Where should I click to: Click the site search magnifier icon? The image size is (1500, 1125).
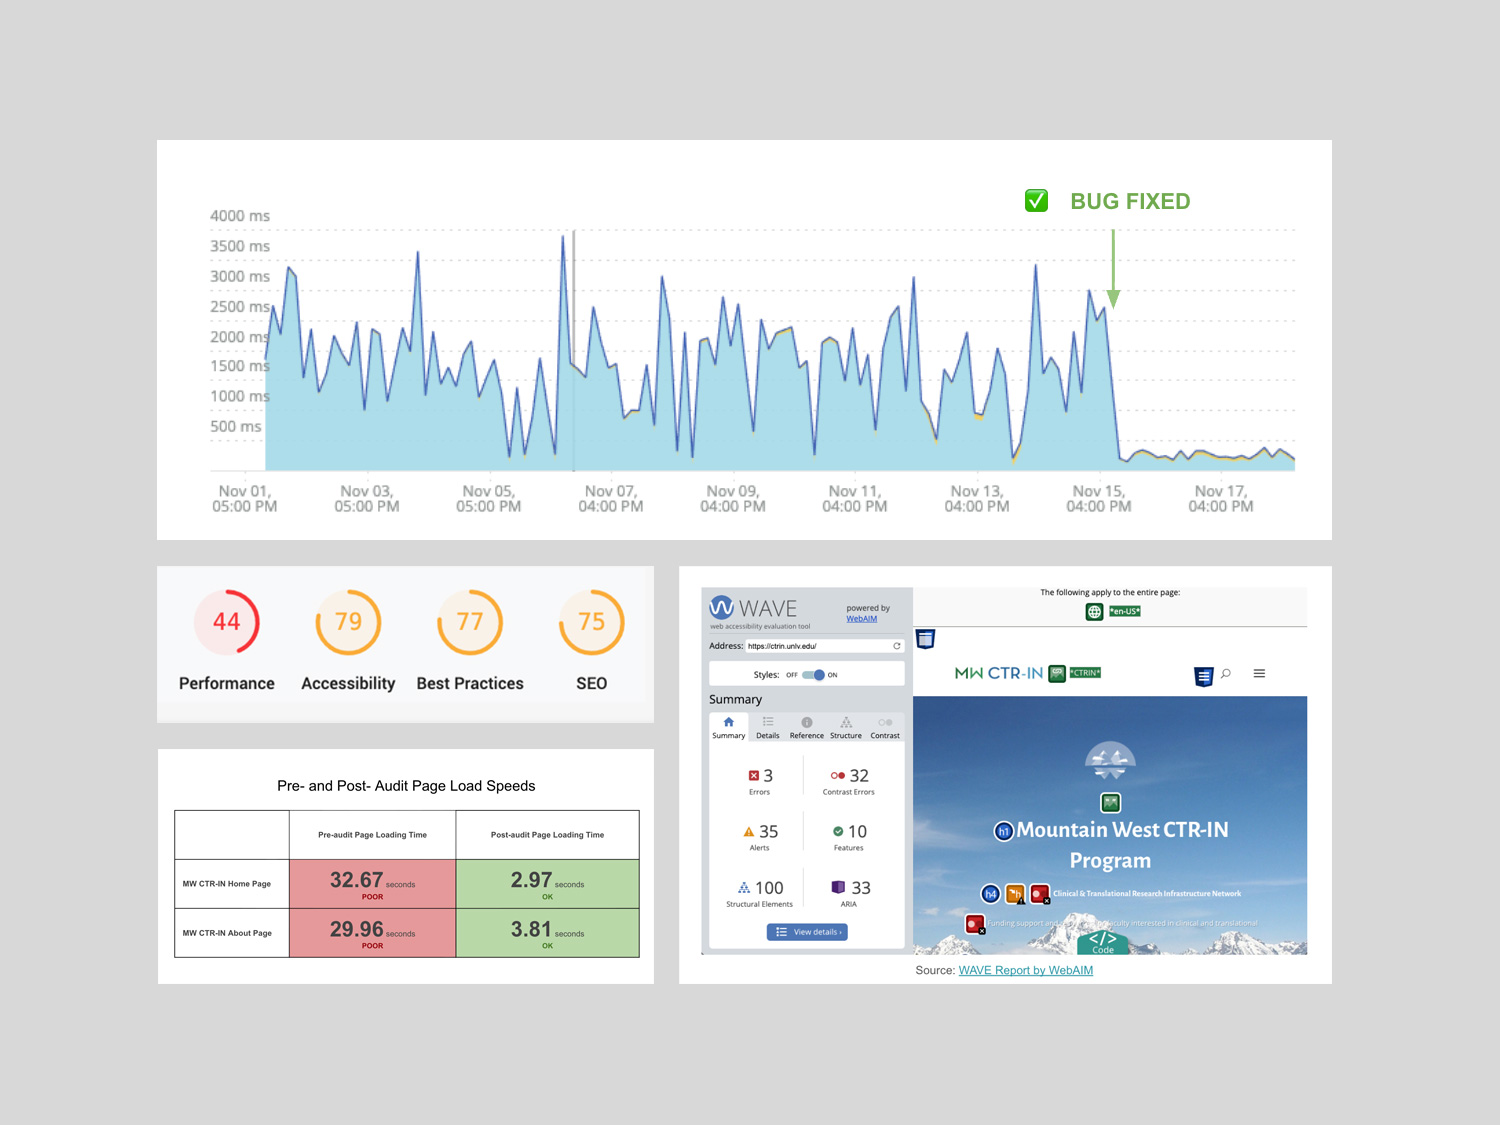coord(1226,674)
